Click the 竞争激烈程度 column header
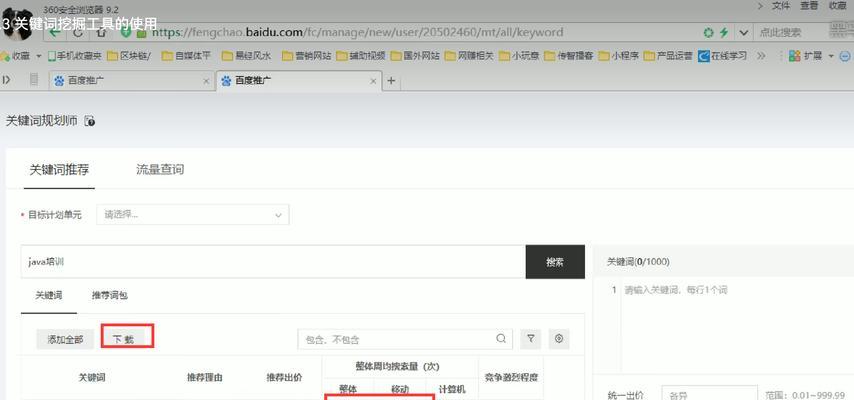 coord(511,377)
